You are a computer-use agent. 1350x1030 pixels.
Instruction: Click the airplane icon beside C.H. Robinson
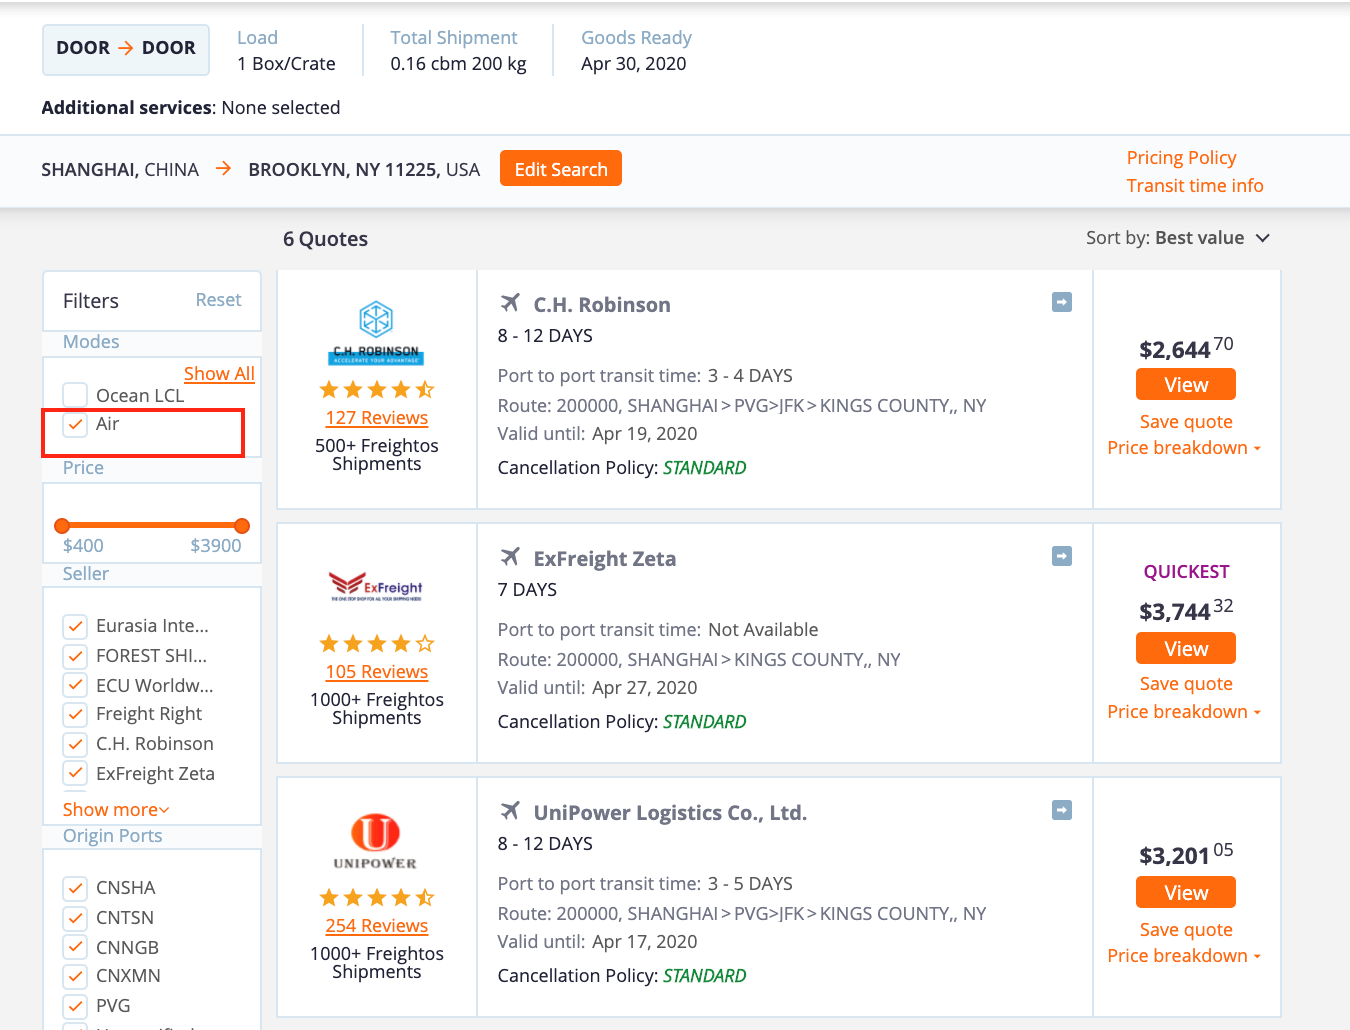click(x=510, y=302)
